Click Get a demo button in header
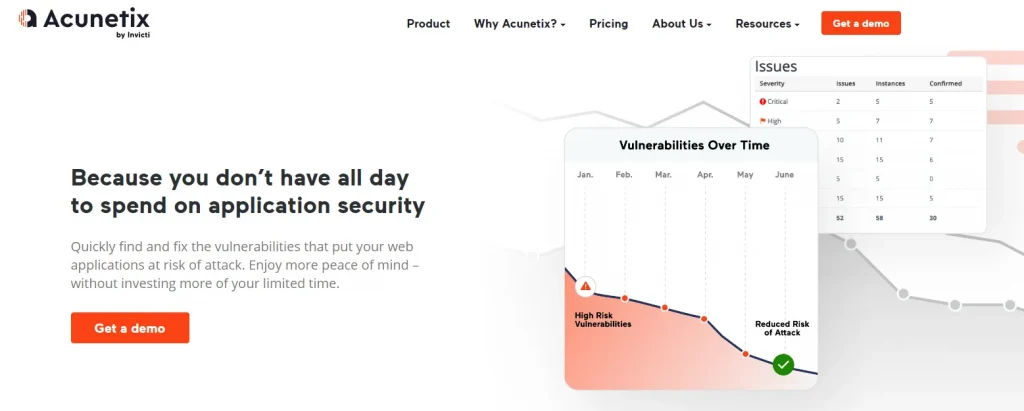The image size is (1024, 411). pyautogui.click(x=861, y=23)
